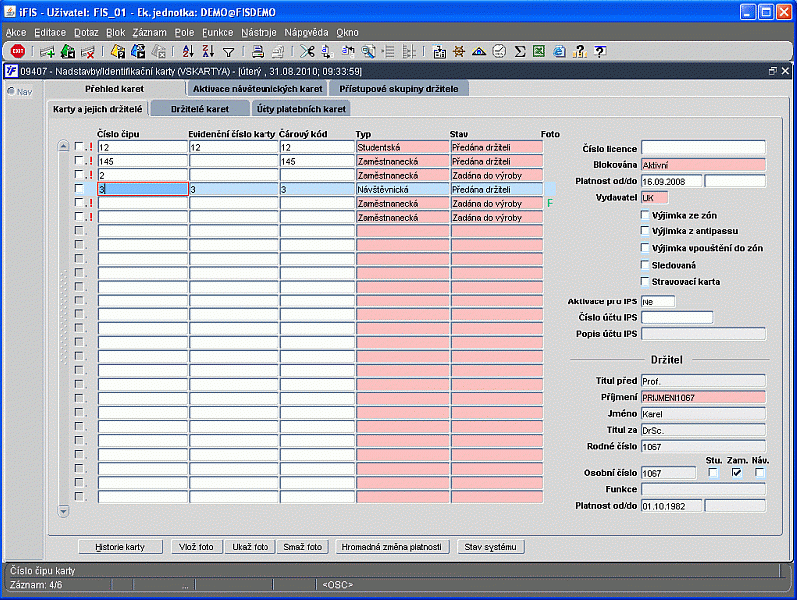Screen dimensions: 797x600
Task: Click the Číslo účtu IPS input field
Action: click(677, 317)
